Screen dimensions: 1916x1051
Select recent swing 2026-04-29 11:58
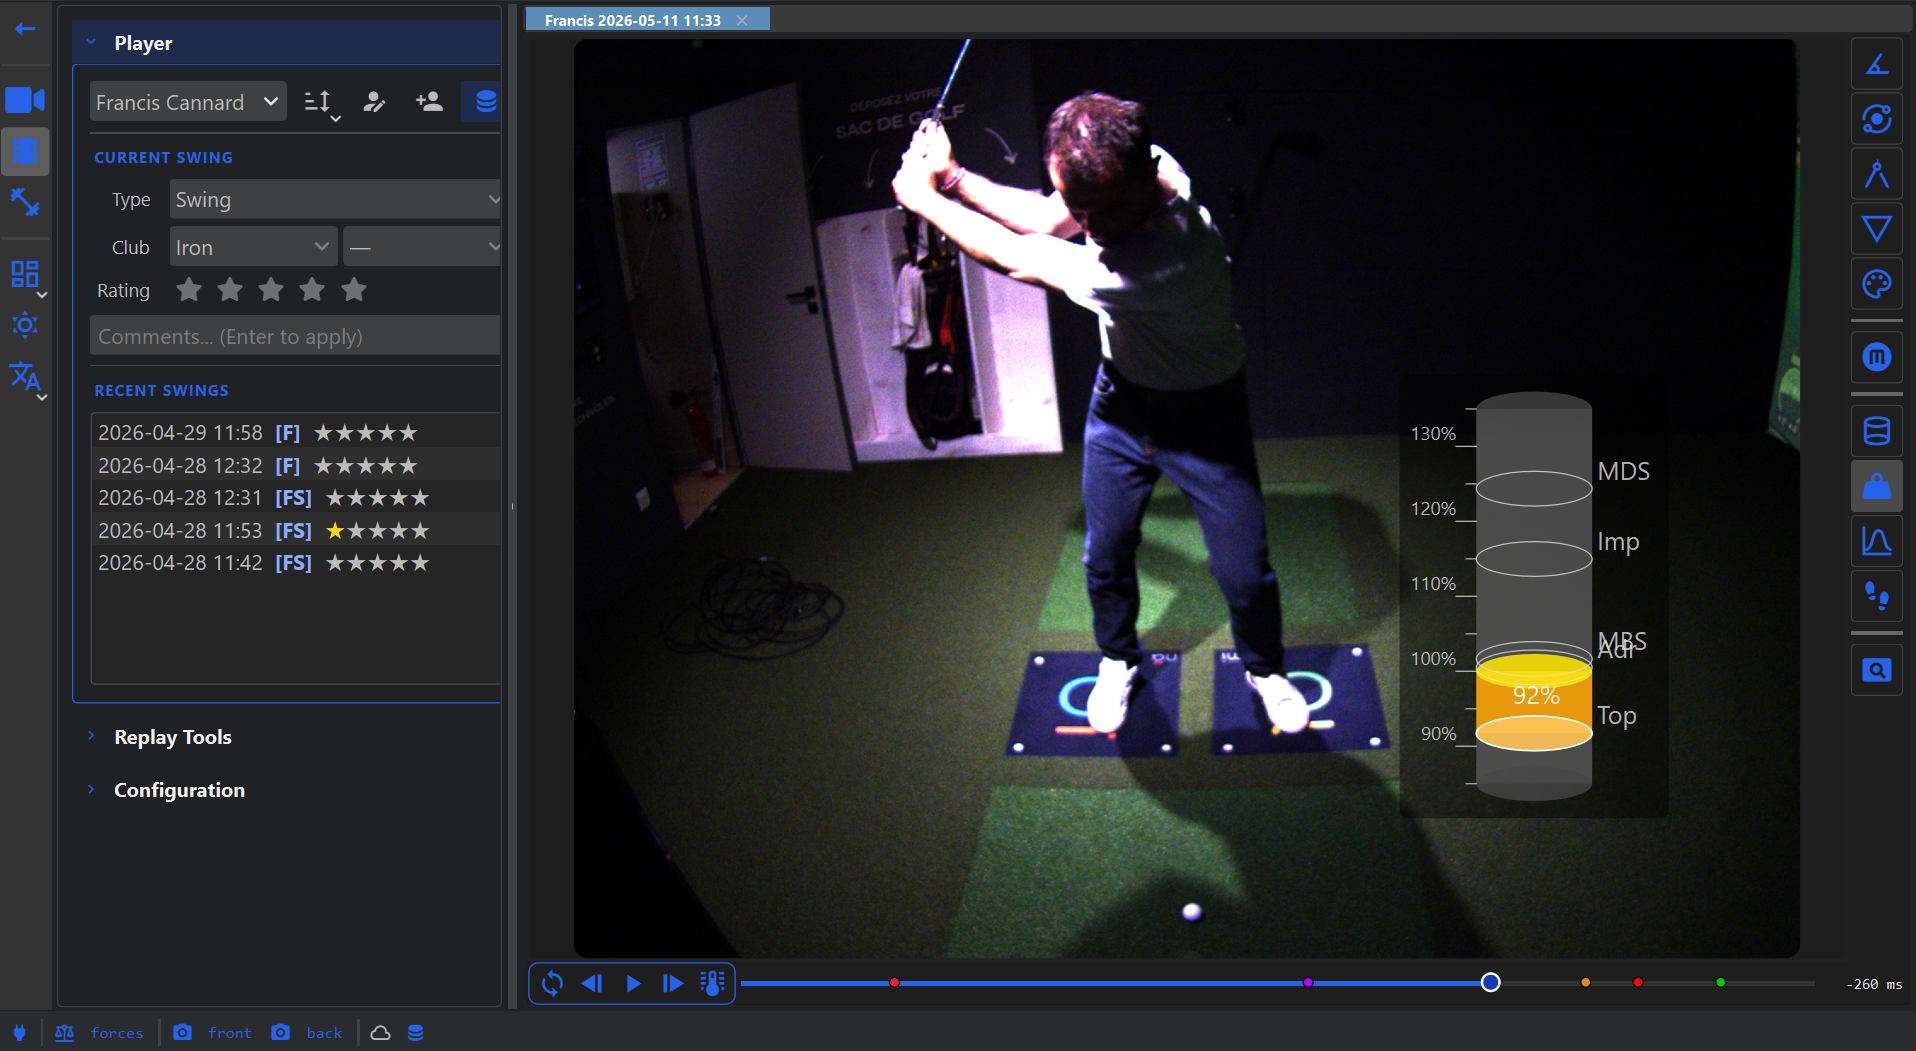coord(296,433)
